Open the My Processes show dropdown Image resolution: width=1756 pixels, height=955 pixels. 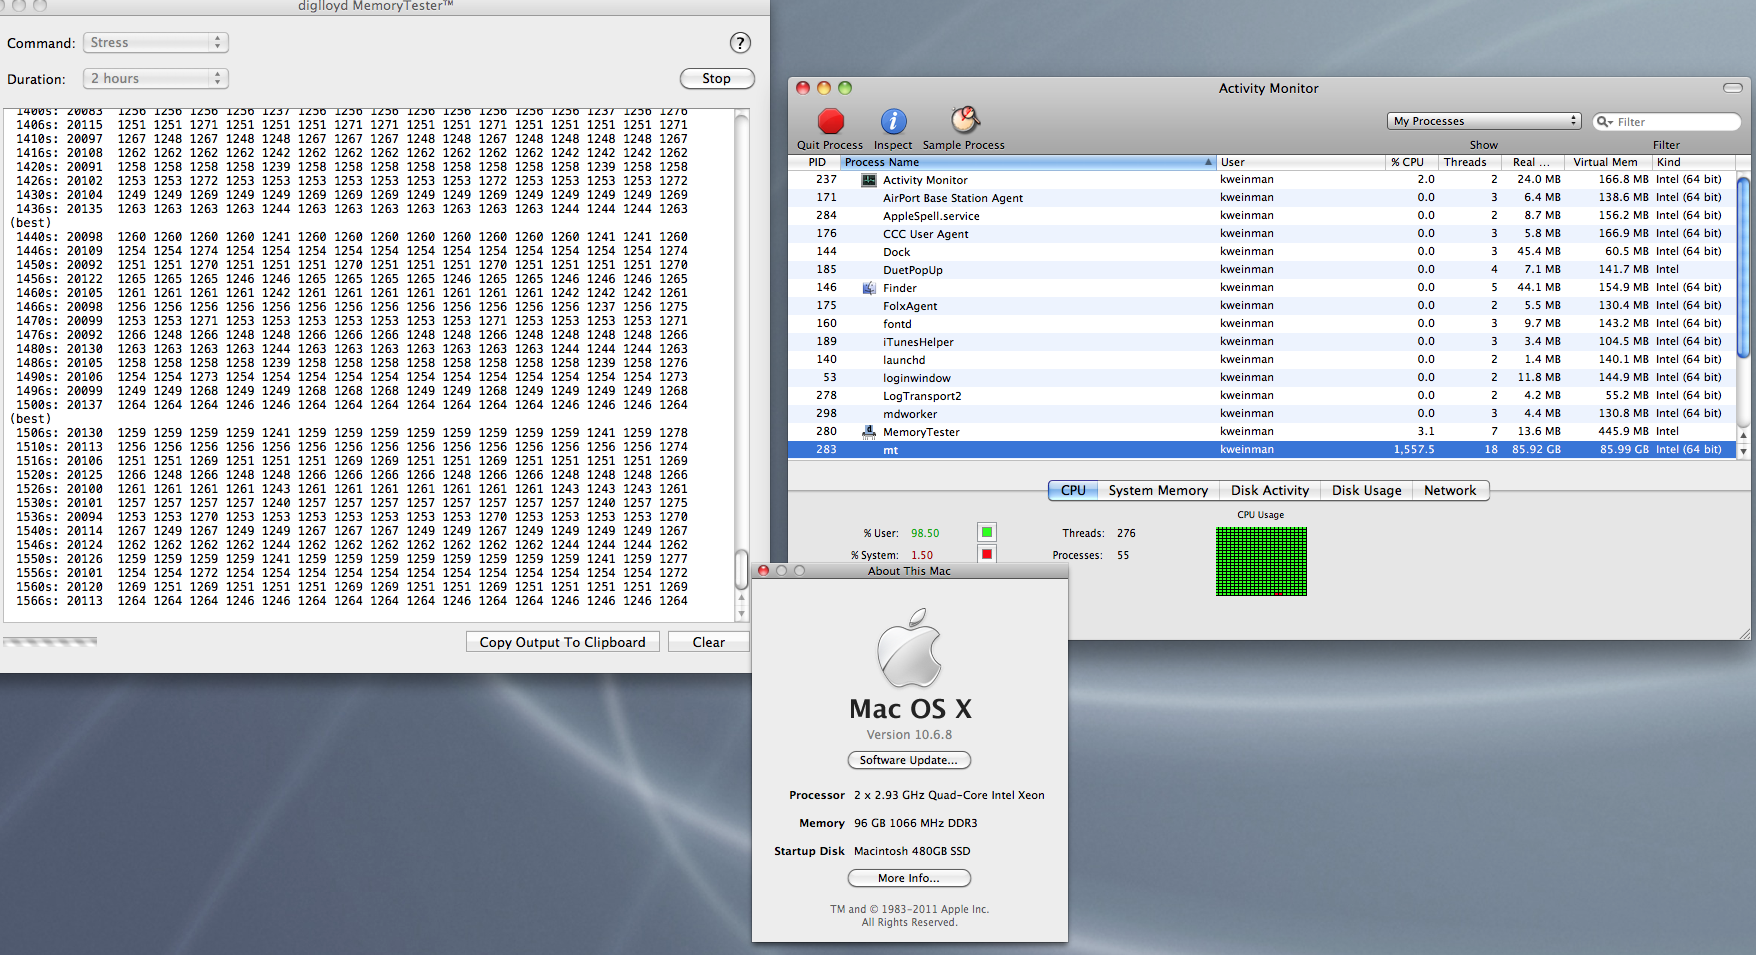pyautogui.click(x=1483, y=121)
